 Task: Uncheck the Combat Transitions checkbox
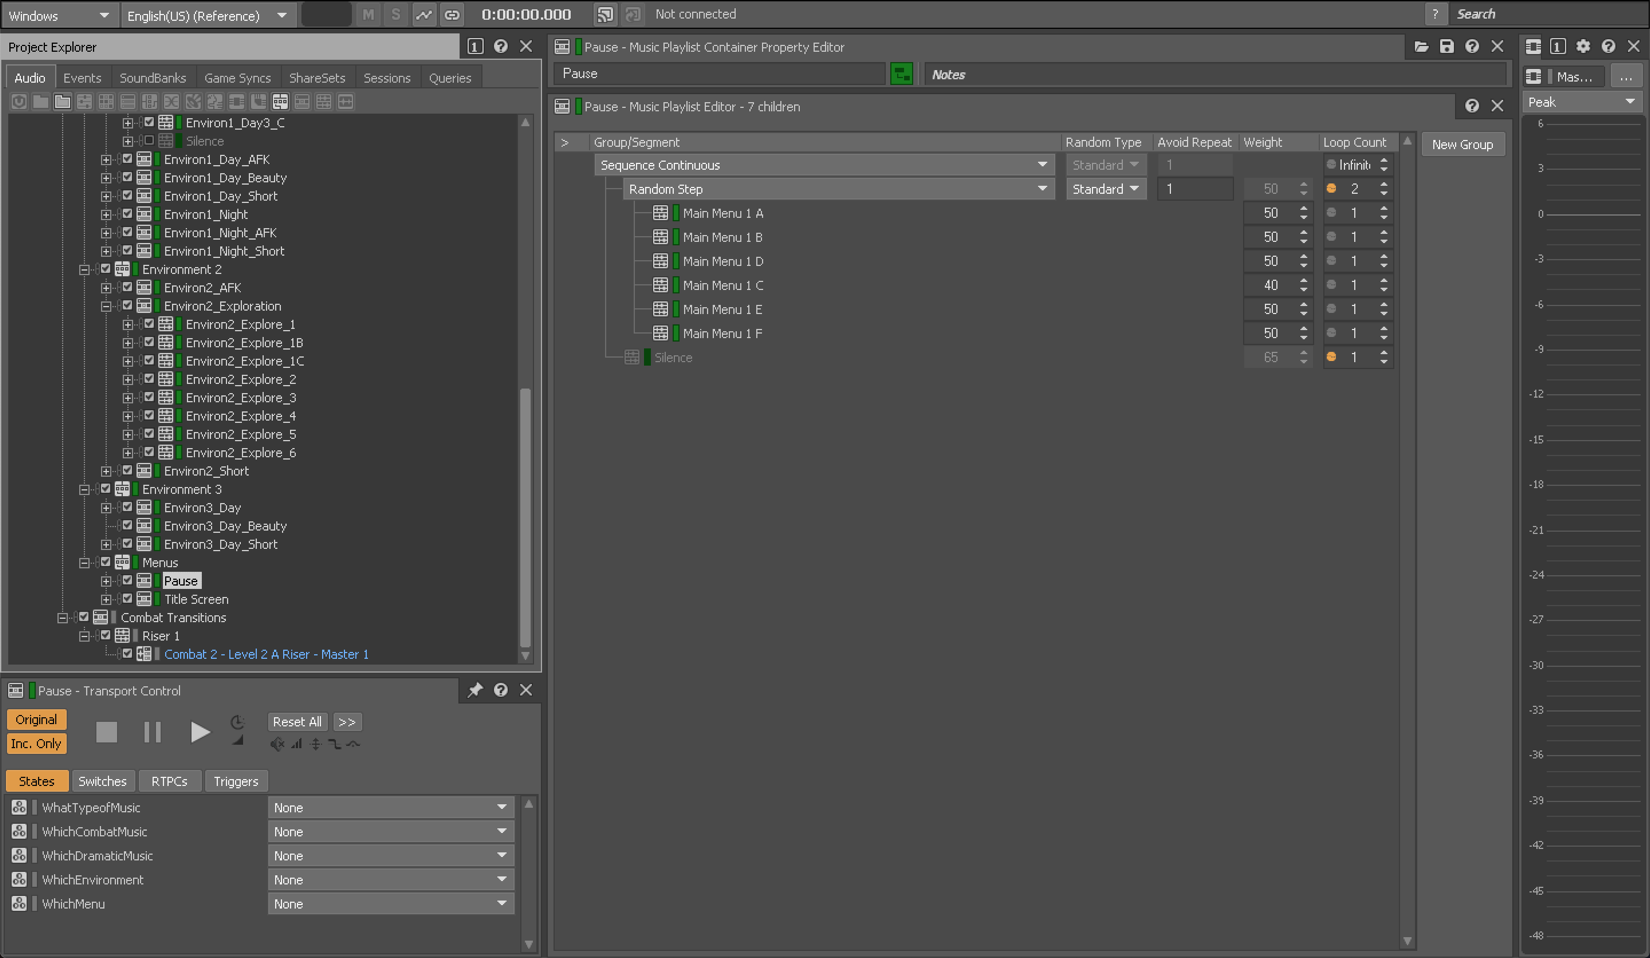tap(84, 617)
